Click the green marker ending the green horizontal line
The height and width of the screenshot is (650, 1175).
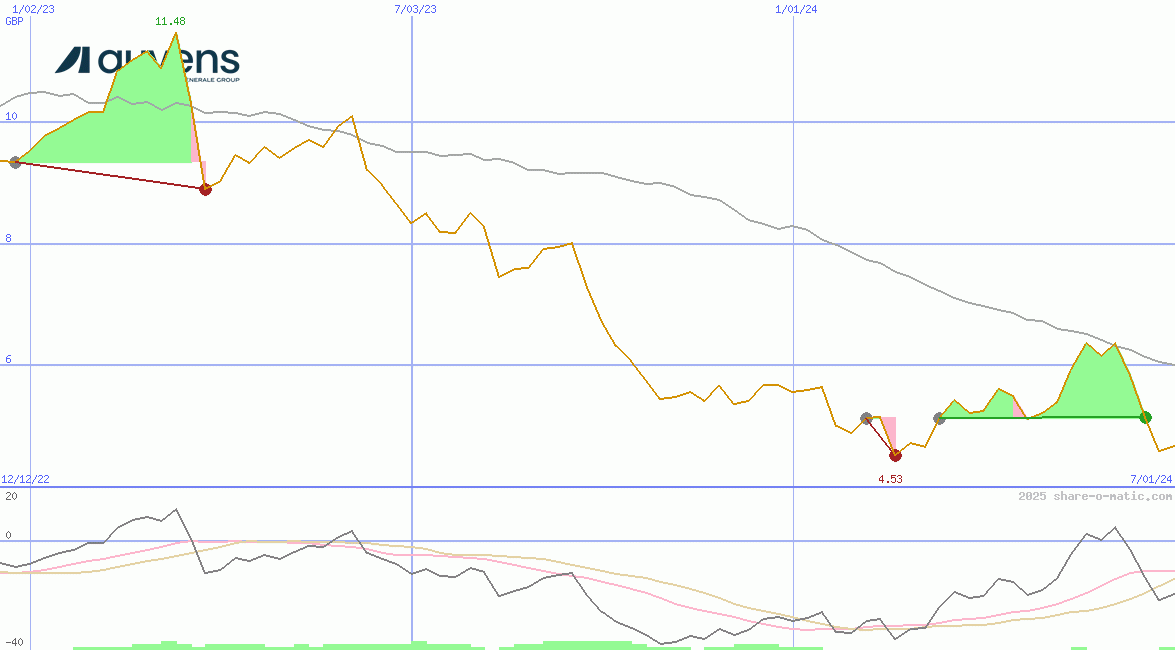click(x=1146, y=417)
